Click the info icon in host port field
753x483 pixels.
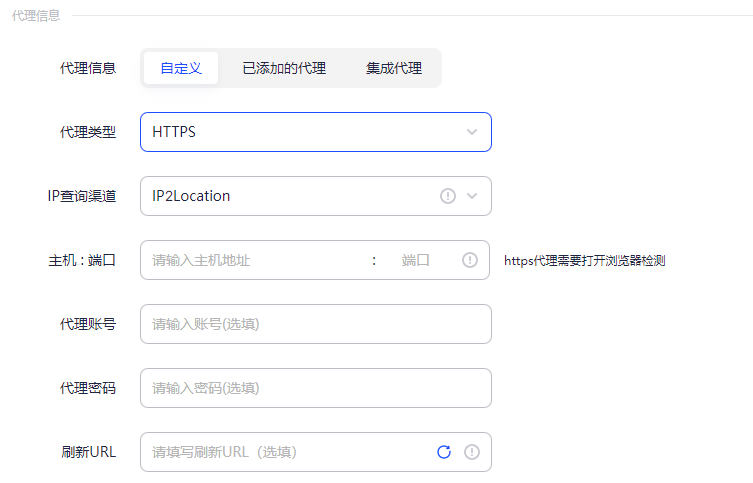tap(470, 260)
